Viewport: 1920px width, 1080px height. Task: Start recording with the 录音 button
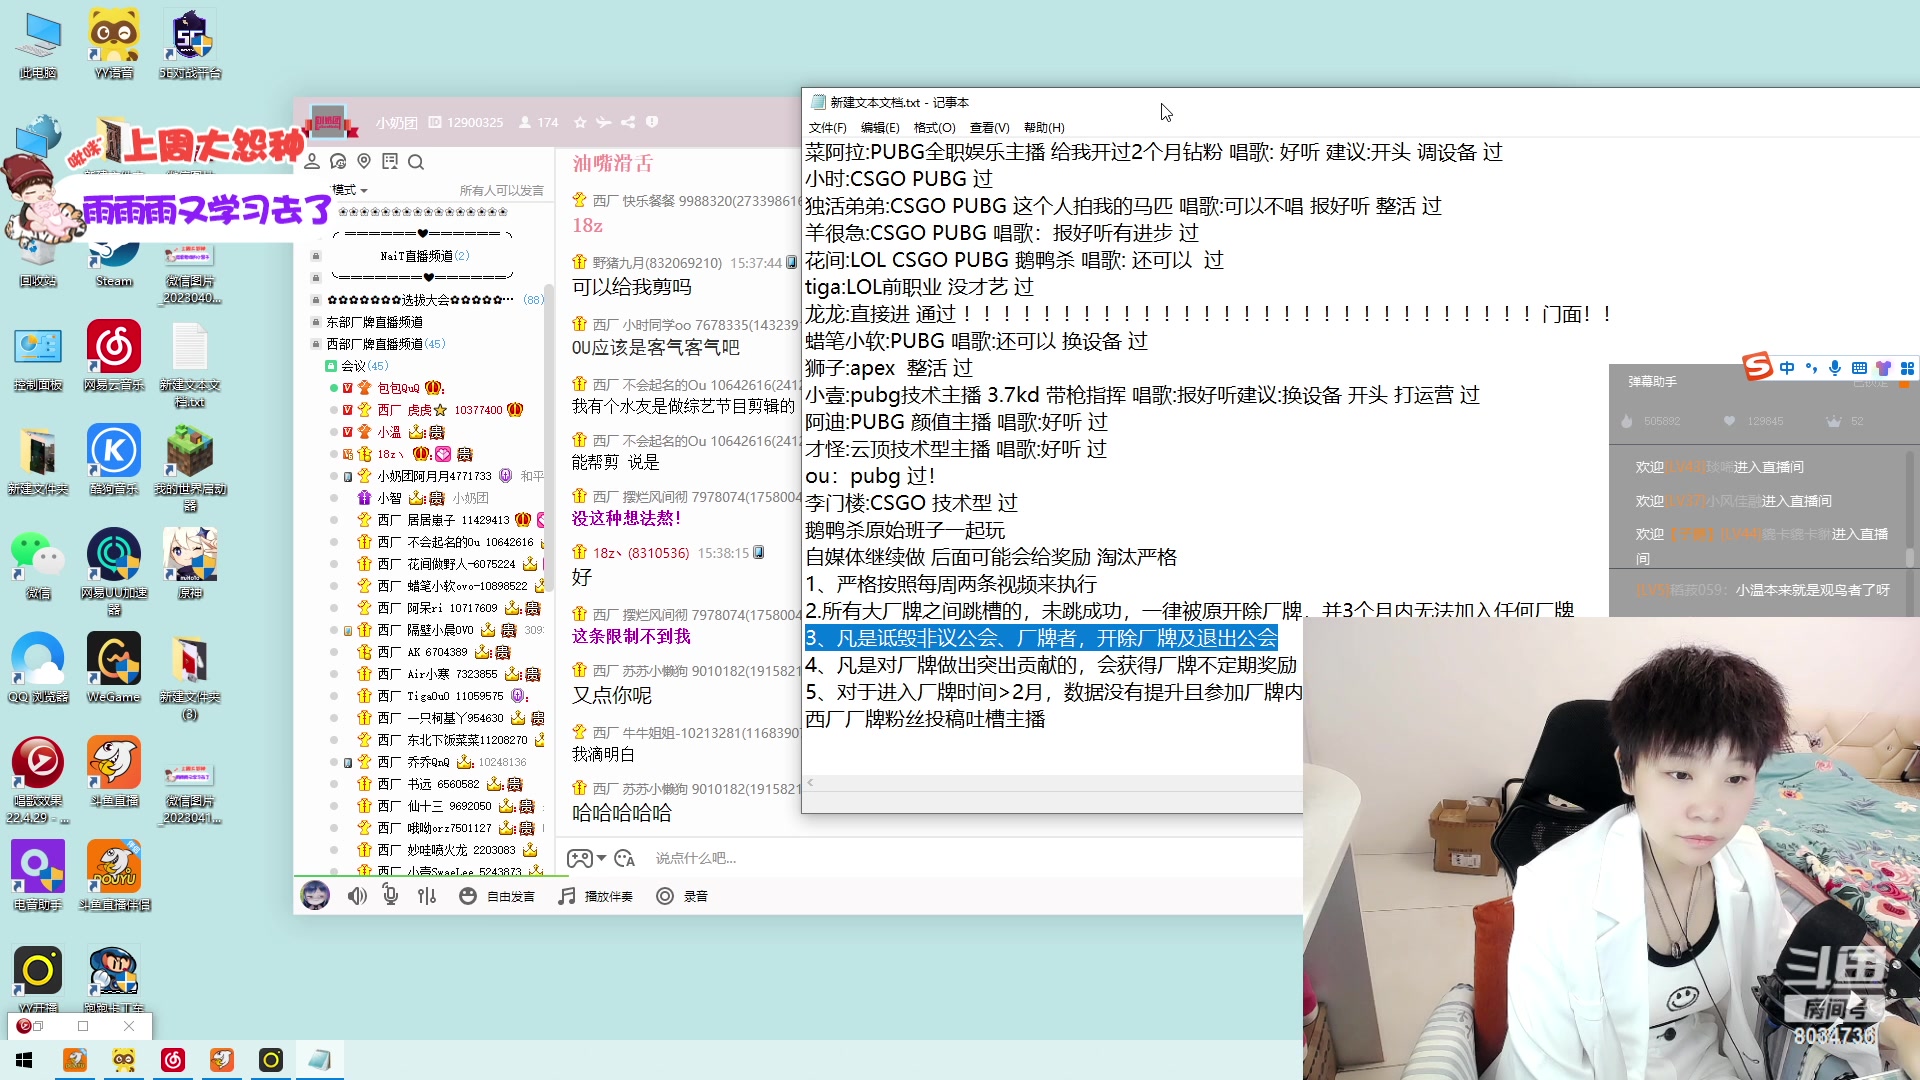click(x=682, y=896)
